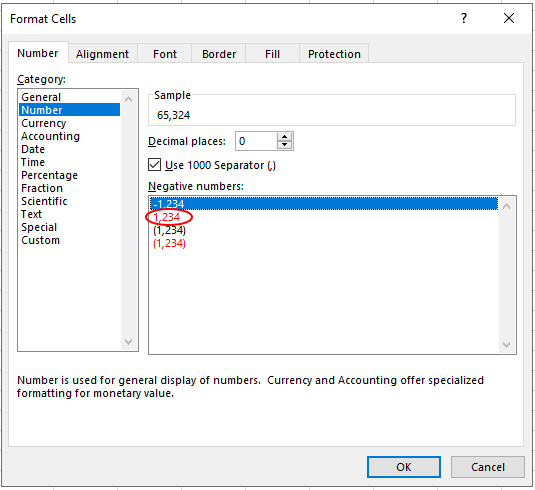
Task: Confirm with the OK button
Action: (x=404, y=467)
